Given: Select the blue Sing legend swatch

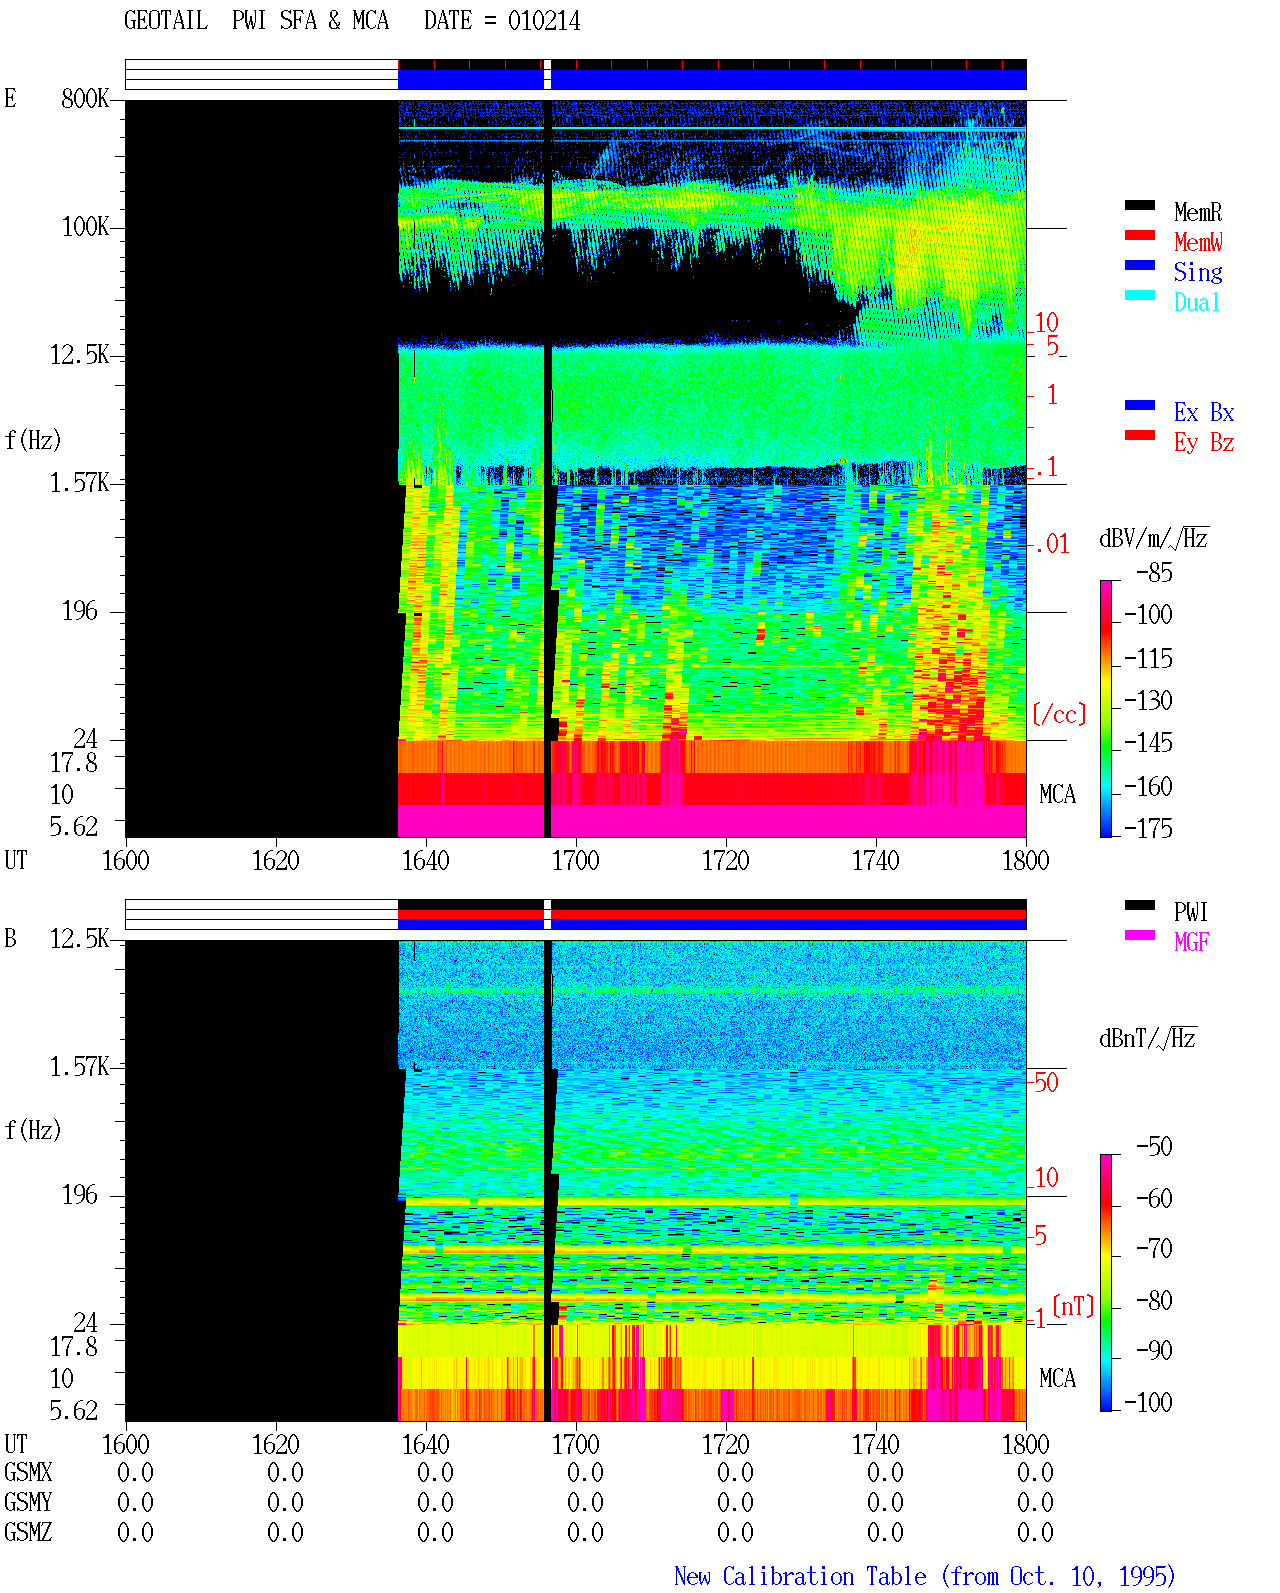Looking at the screenshot, I should [x=1140, y=266].
